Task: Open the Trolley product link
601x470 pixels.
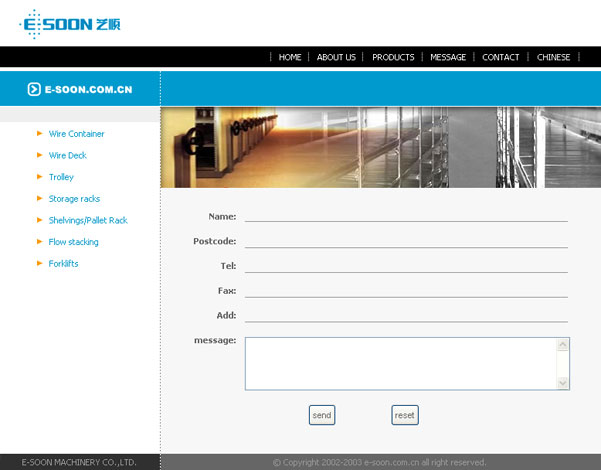Action: click(x=61, y=177)
